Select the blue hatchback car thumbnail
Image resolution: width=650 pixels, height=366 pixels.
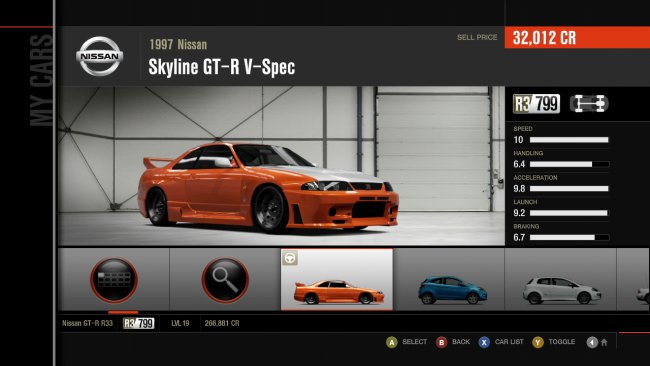tap(449, 279)
